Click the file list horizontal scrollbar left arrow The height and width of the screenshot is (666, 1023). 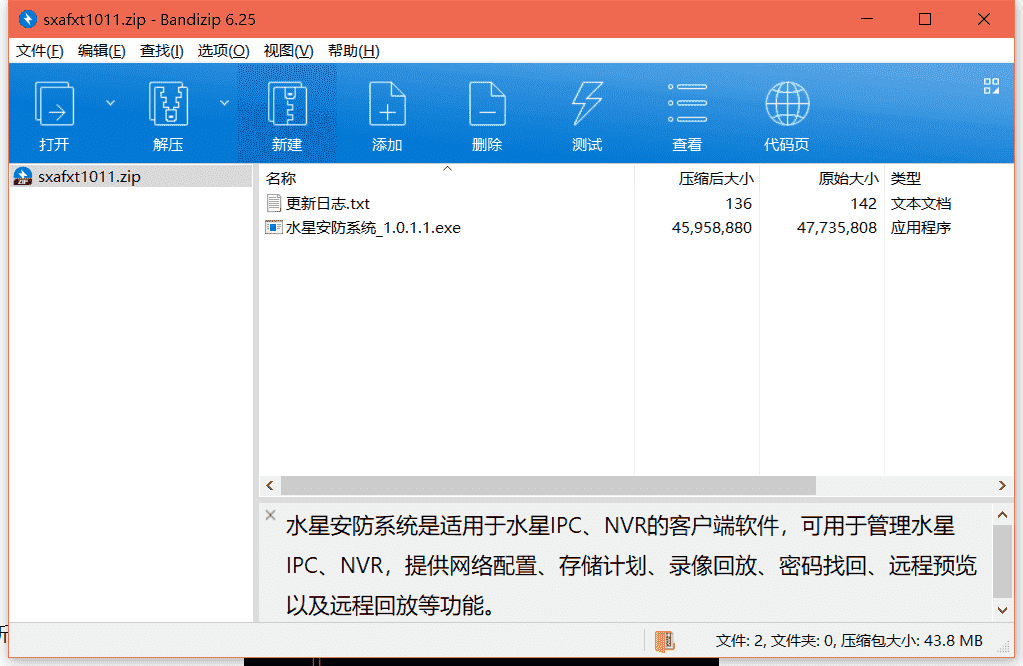pyautogui.click(x=269, y=485)
